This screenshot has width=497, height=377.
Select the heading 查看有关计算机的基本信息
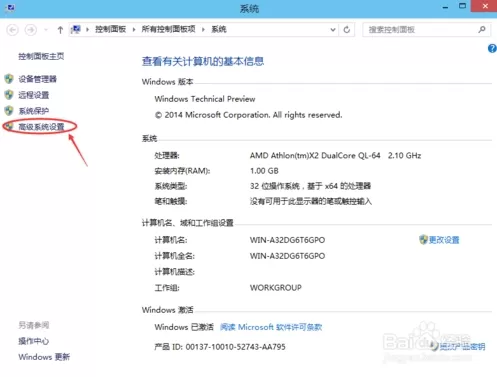click(x=203, y=61)
